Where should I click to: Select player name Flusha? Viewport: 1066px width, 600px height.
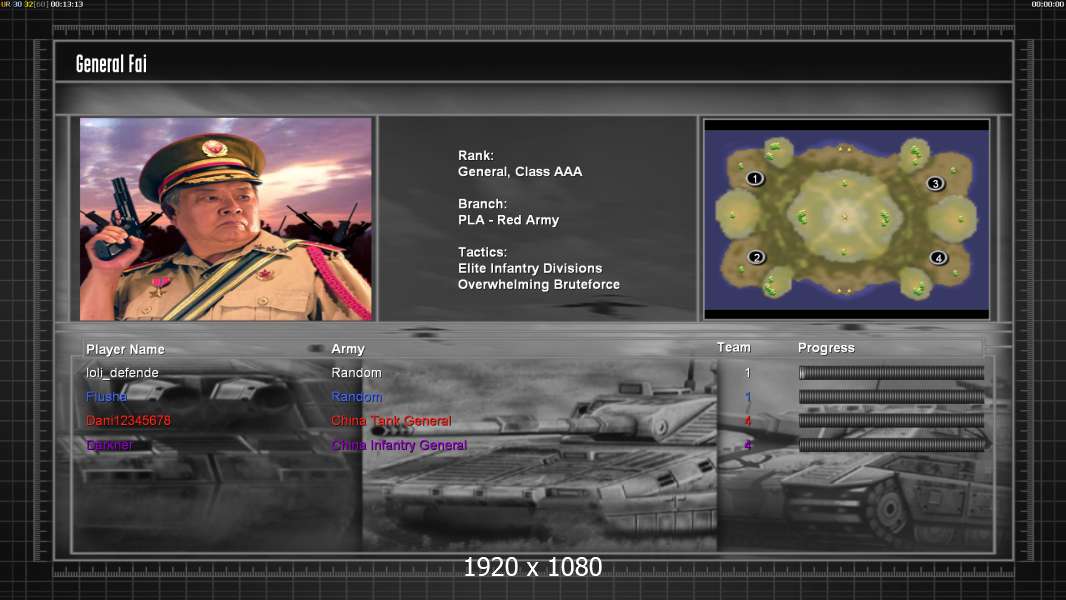[106, 396]
